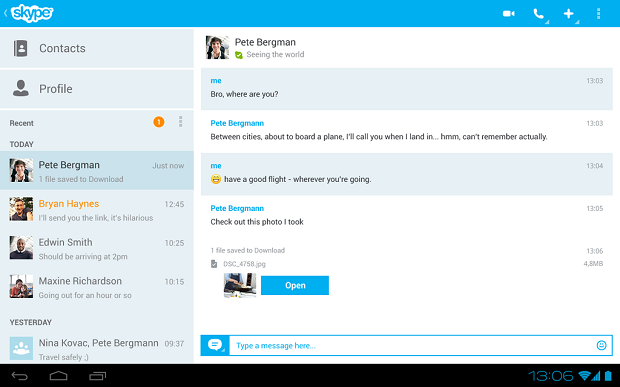Tap the group chat avatar icon

[21, 348]
